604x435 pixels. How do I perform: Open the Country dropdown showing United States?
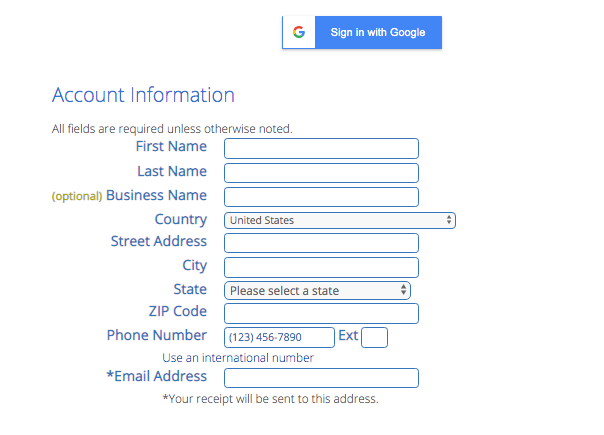click(x=340, y=220)
